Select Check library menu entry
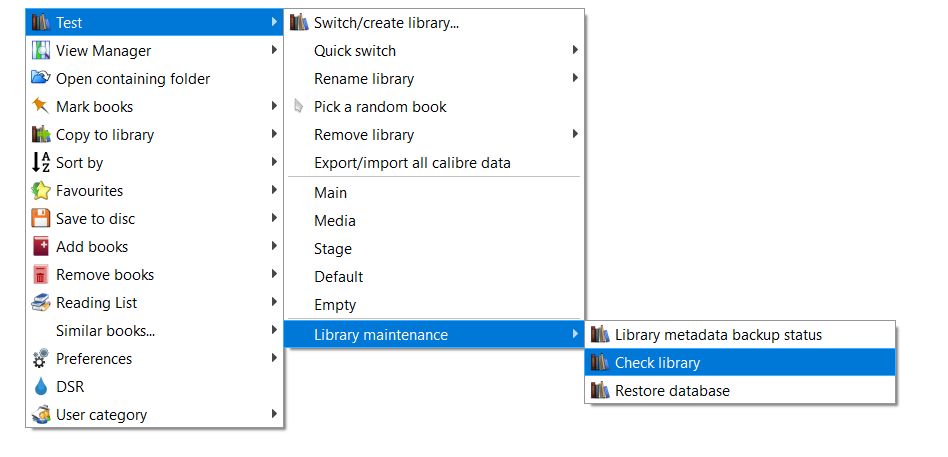 tap(657, 363)
